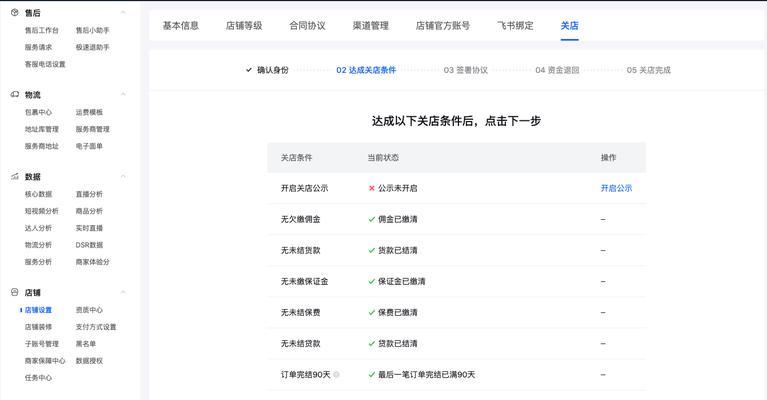The image size is (767, 400).
Task: Collapse the 数据 sidebar section
Action: 33,177
